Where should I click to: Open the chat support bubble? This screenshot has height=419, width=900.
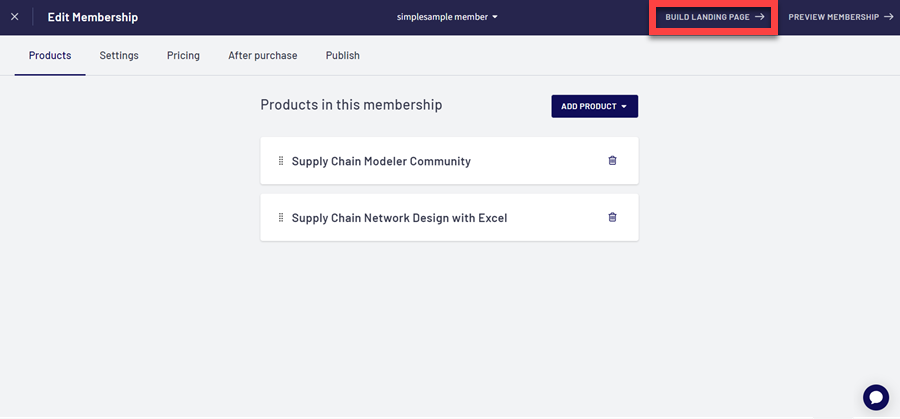click(876, 397)
